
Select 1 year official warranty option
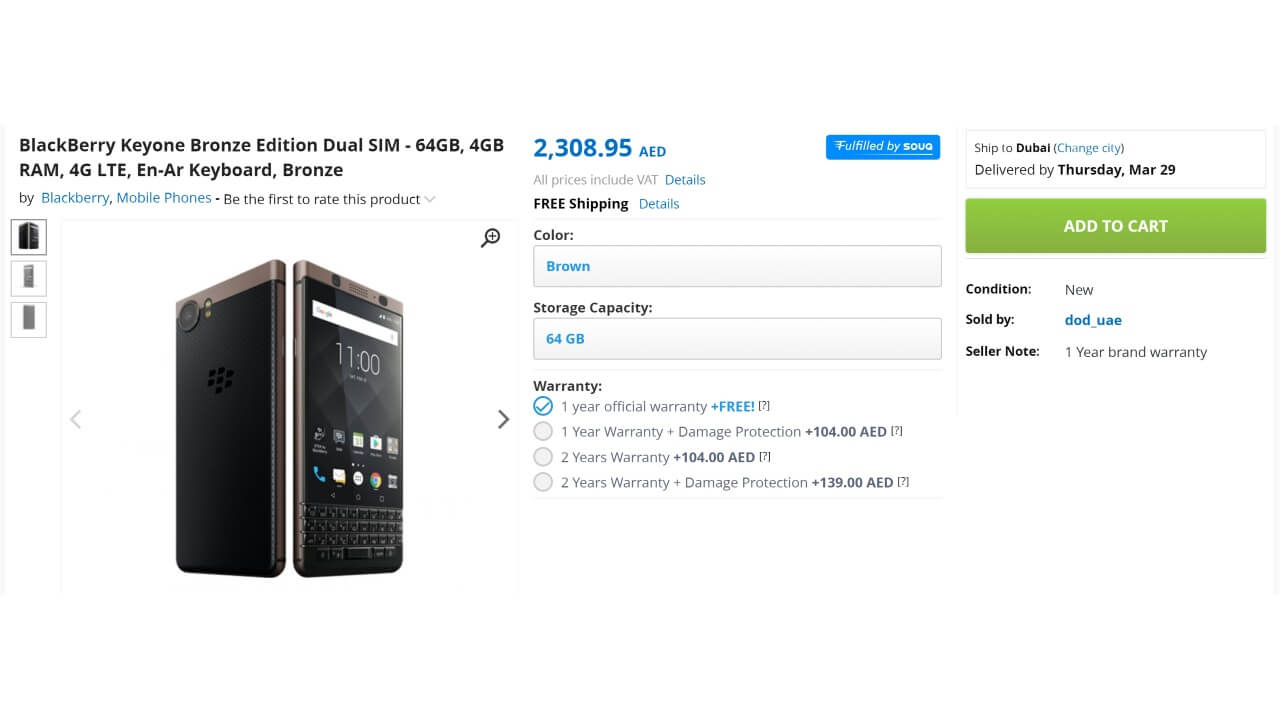point(543,406)
